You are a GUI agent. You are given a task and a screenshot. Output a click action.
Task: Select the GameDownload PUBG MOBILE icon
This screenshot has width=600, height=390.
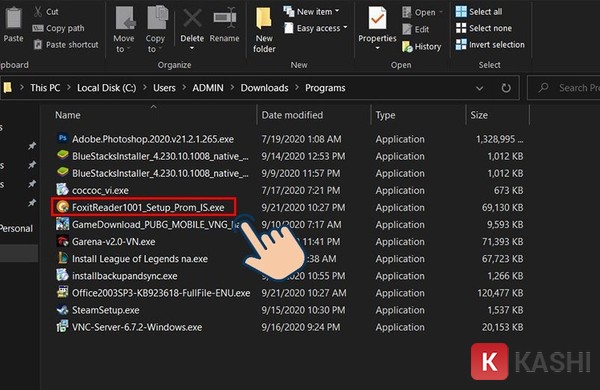click(x=62, y=224)
